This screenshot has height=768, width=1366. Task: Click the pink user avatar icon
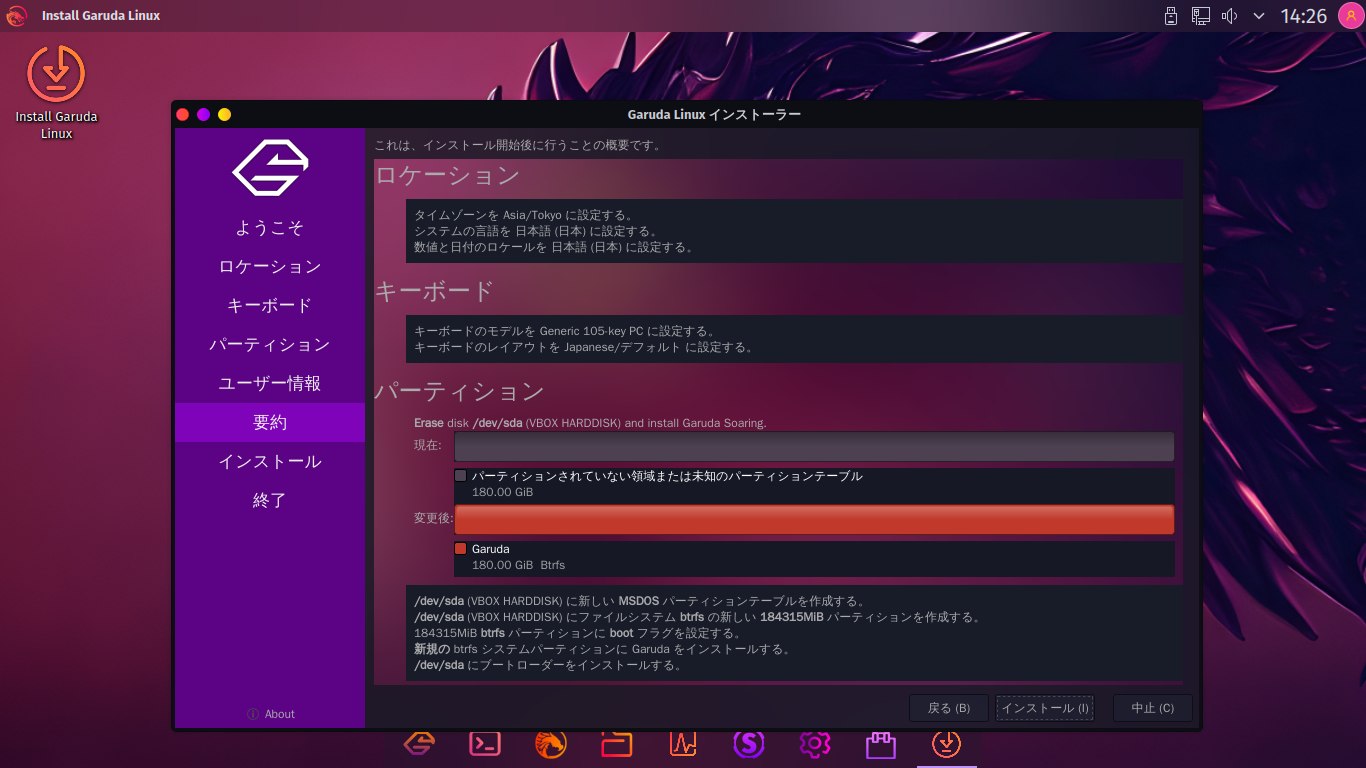(x=1352, y=16)
